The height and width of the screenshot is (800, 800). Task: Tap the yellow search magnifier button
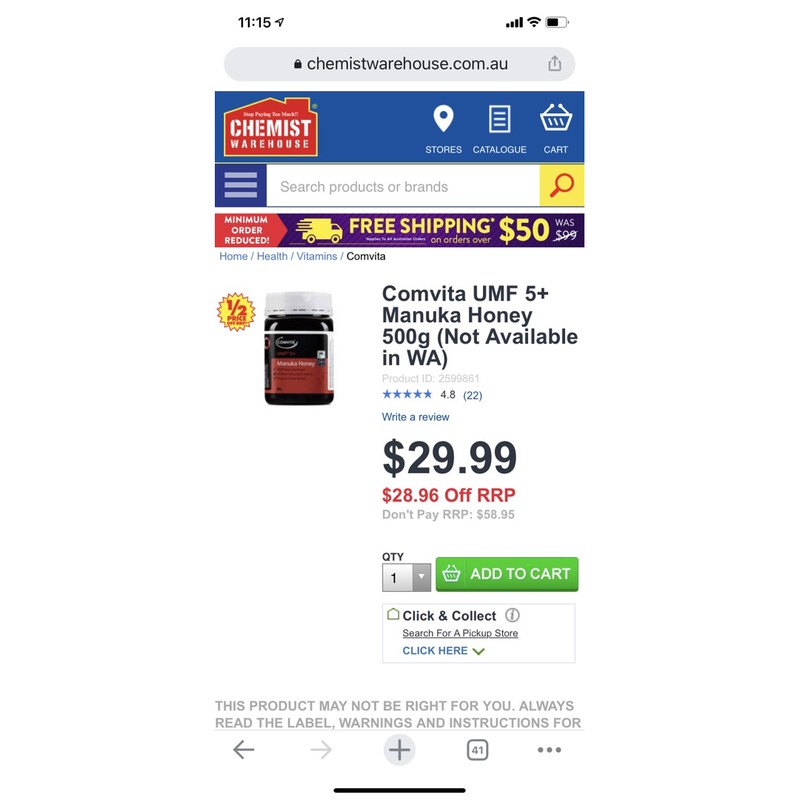[x=562, y=185]
